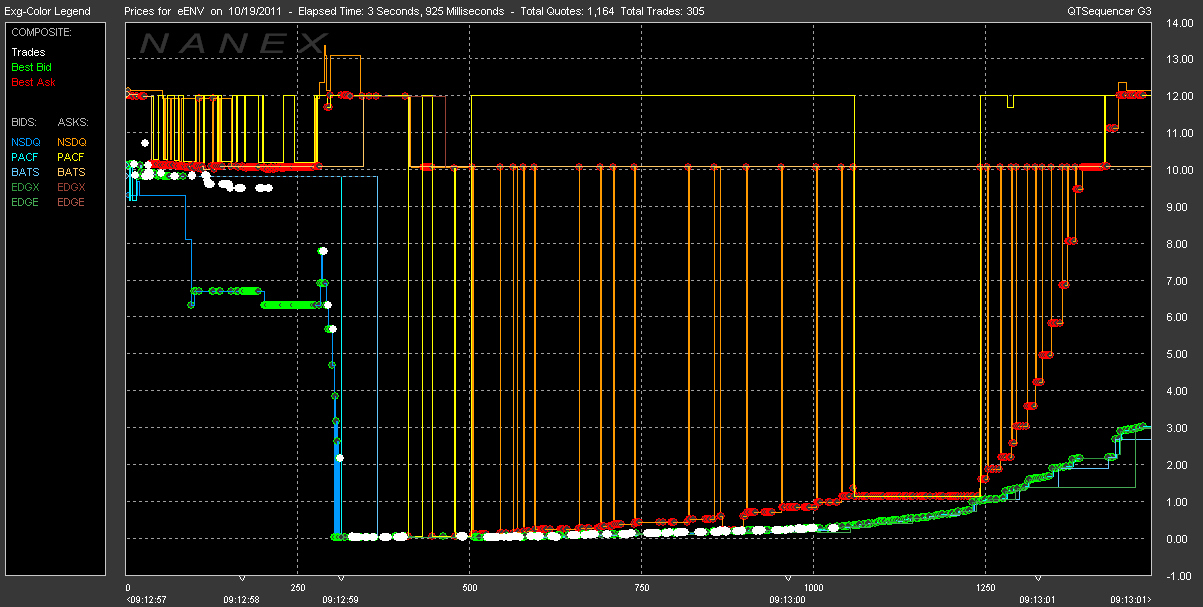The width and height of the screenshot is (1203, 607).
Task: Click PACF in the ASKS column
Action: click(x=72, y=157)
